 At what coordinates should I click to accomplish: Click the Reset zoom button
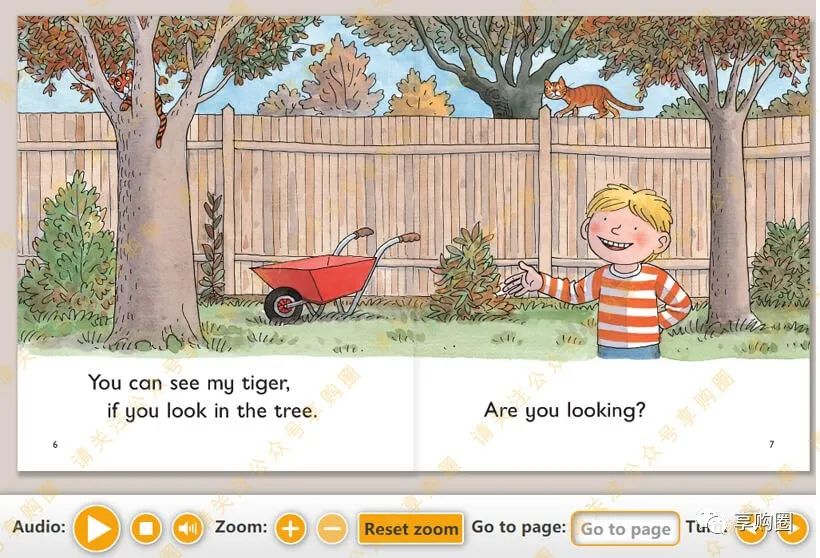(x=411, y=529)
